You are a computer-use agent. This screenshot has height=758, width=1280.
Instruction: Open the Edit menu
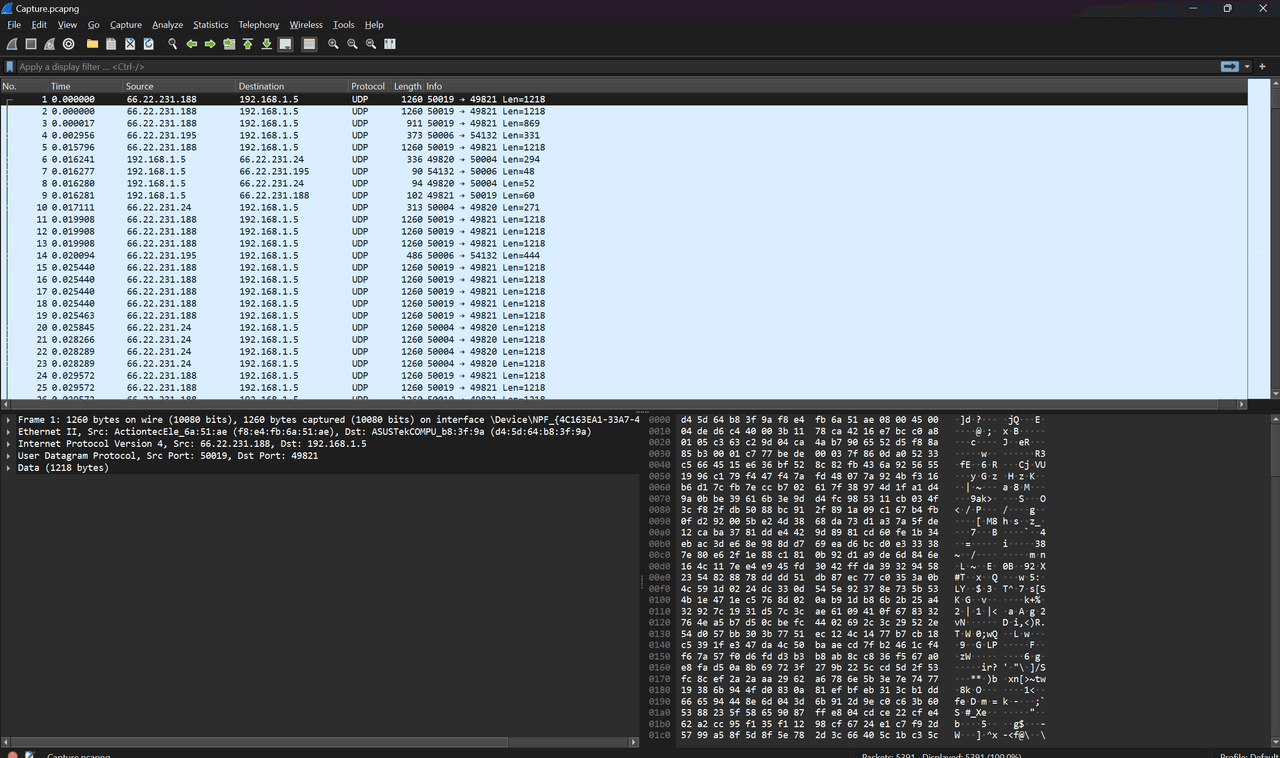[x=39, y=25]
